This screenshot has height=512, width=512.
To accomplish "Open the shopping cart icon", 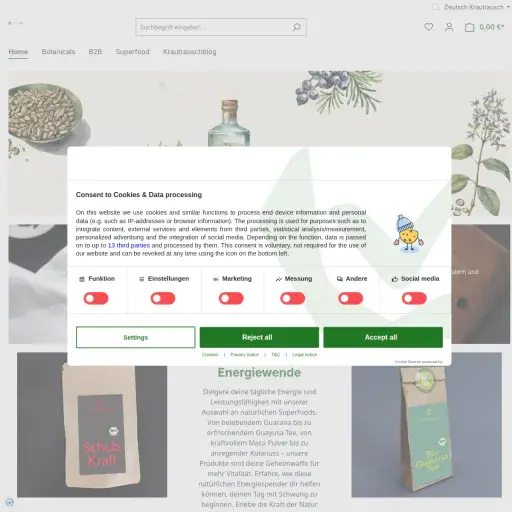I will click(x=469, y=27).
